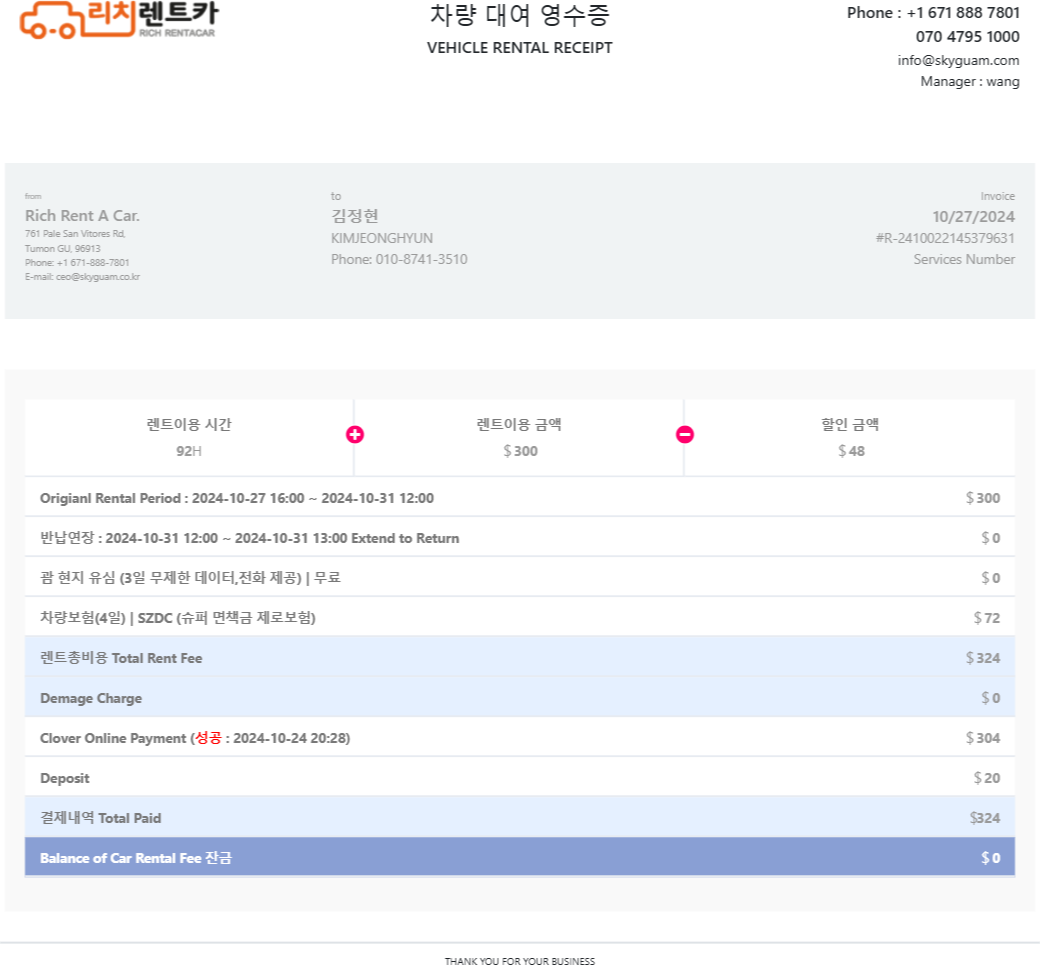The width and height of the screenshot is (1040, 969).
Task: Click the Total Paid row
Action: [x=520, y=817]
